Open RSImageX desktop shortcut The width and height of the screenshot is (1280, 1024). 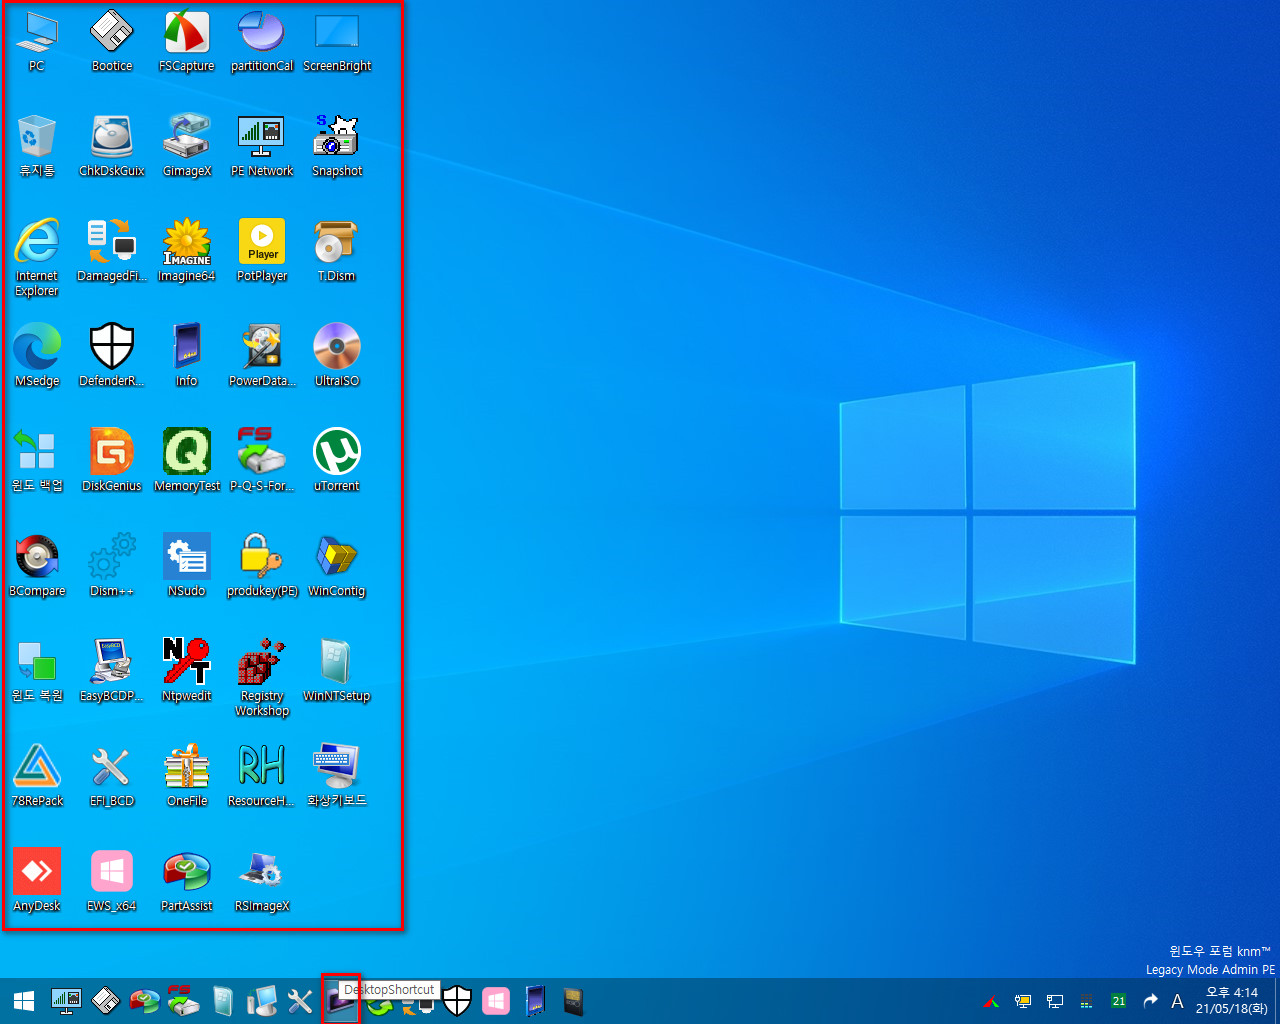pyautogui.click(x=262, y=882)
